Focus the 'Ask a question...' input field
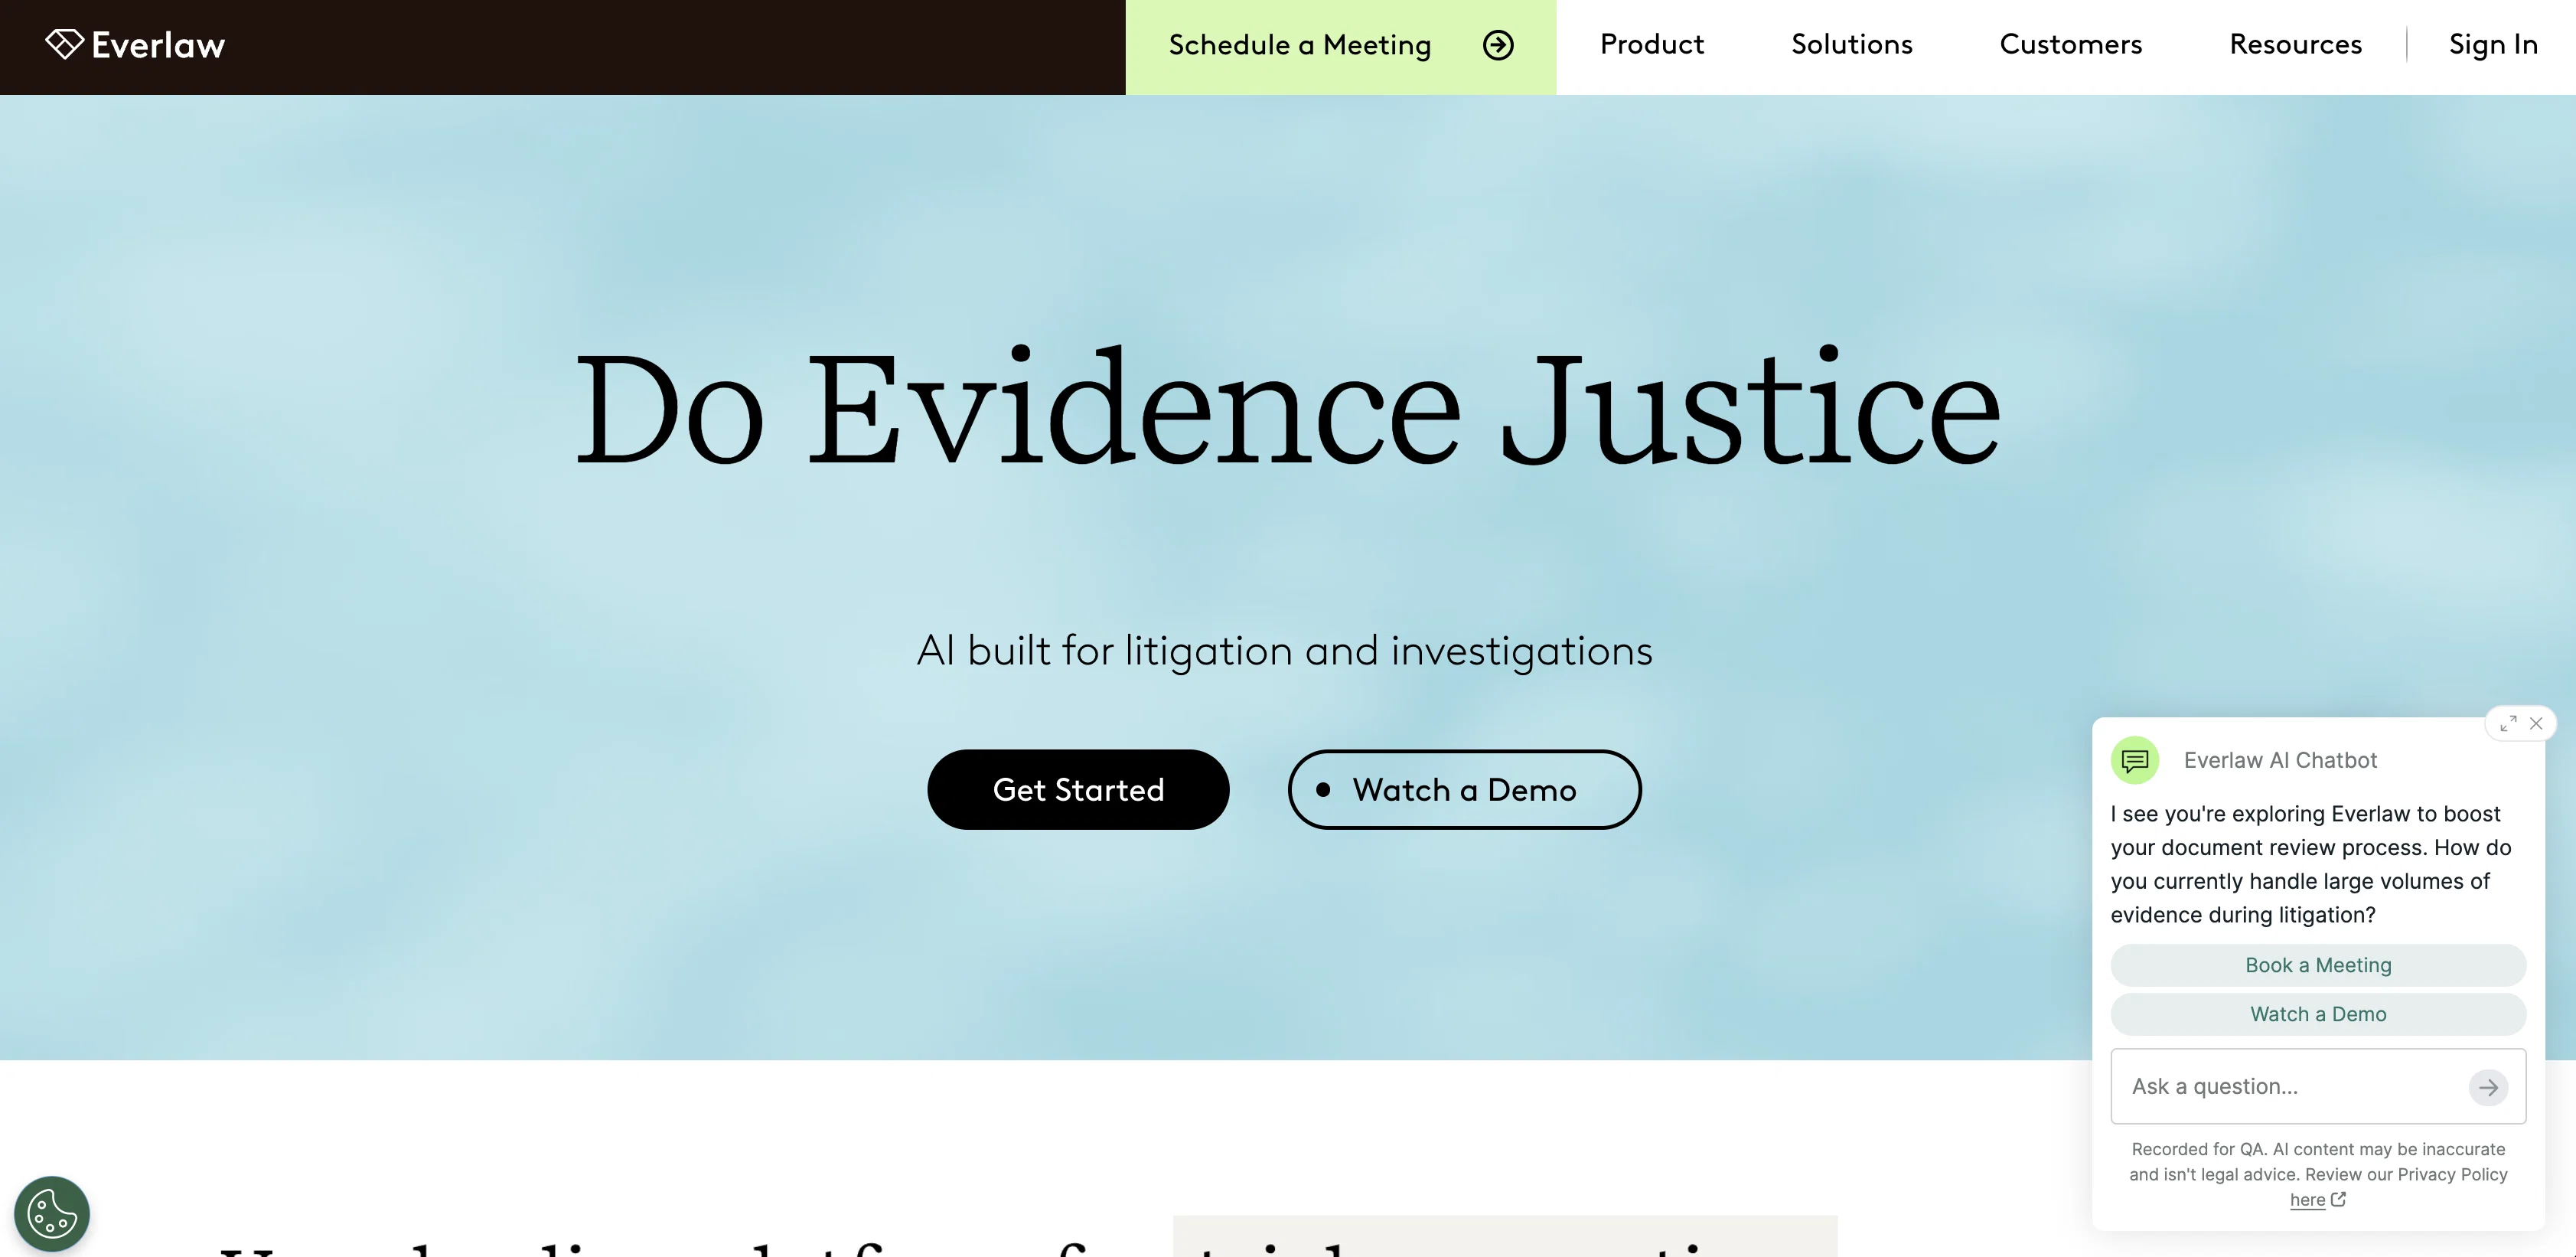The width and height of the screenshot is (2576, 1257). (x=2318, y=1086)
